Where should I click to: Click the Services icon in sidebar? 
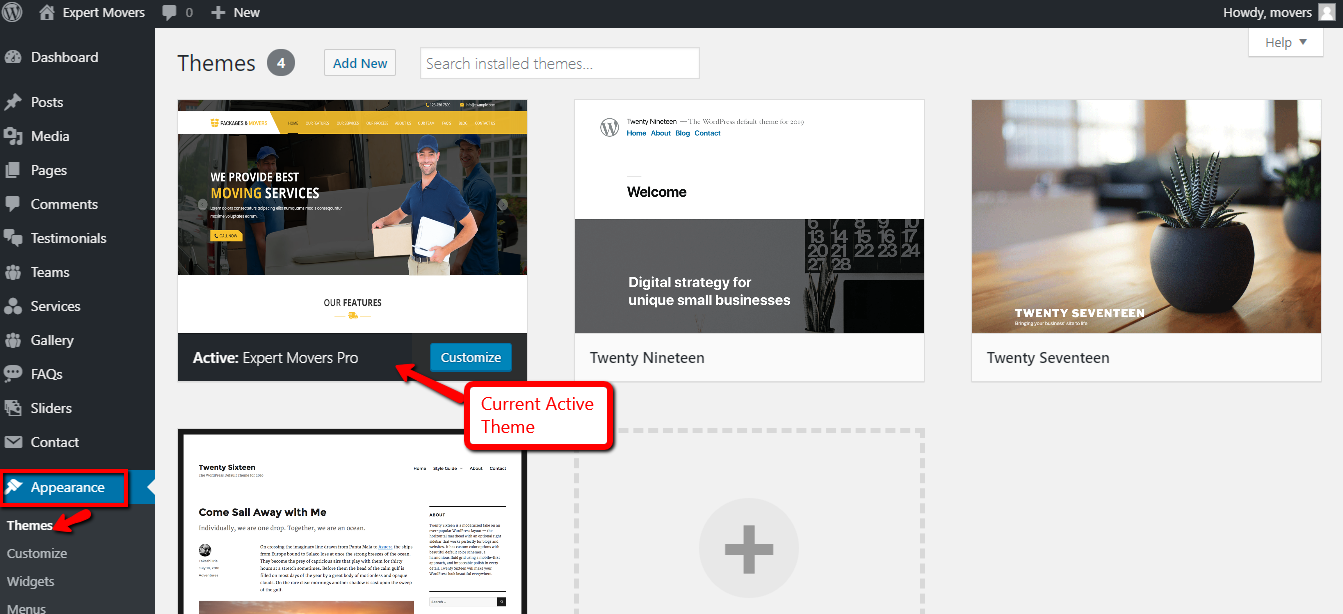(x=13, y=306)
